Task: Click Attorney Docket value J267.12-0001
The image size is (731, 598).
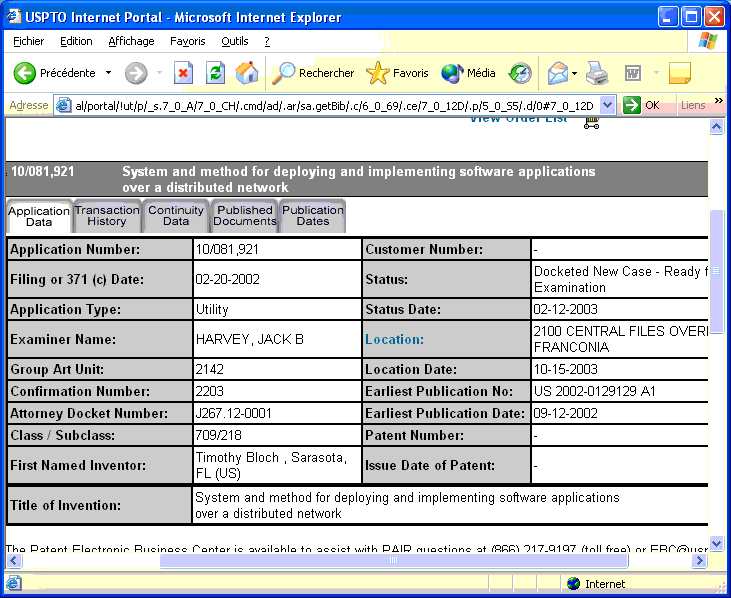Action: [x=234, y=413]
